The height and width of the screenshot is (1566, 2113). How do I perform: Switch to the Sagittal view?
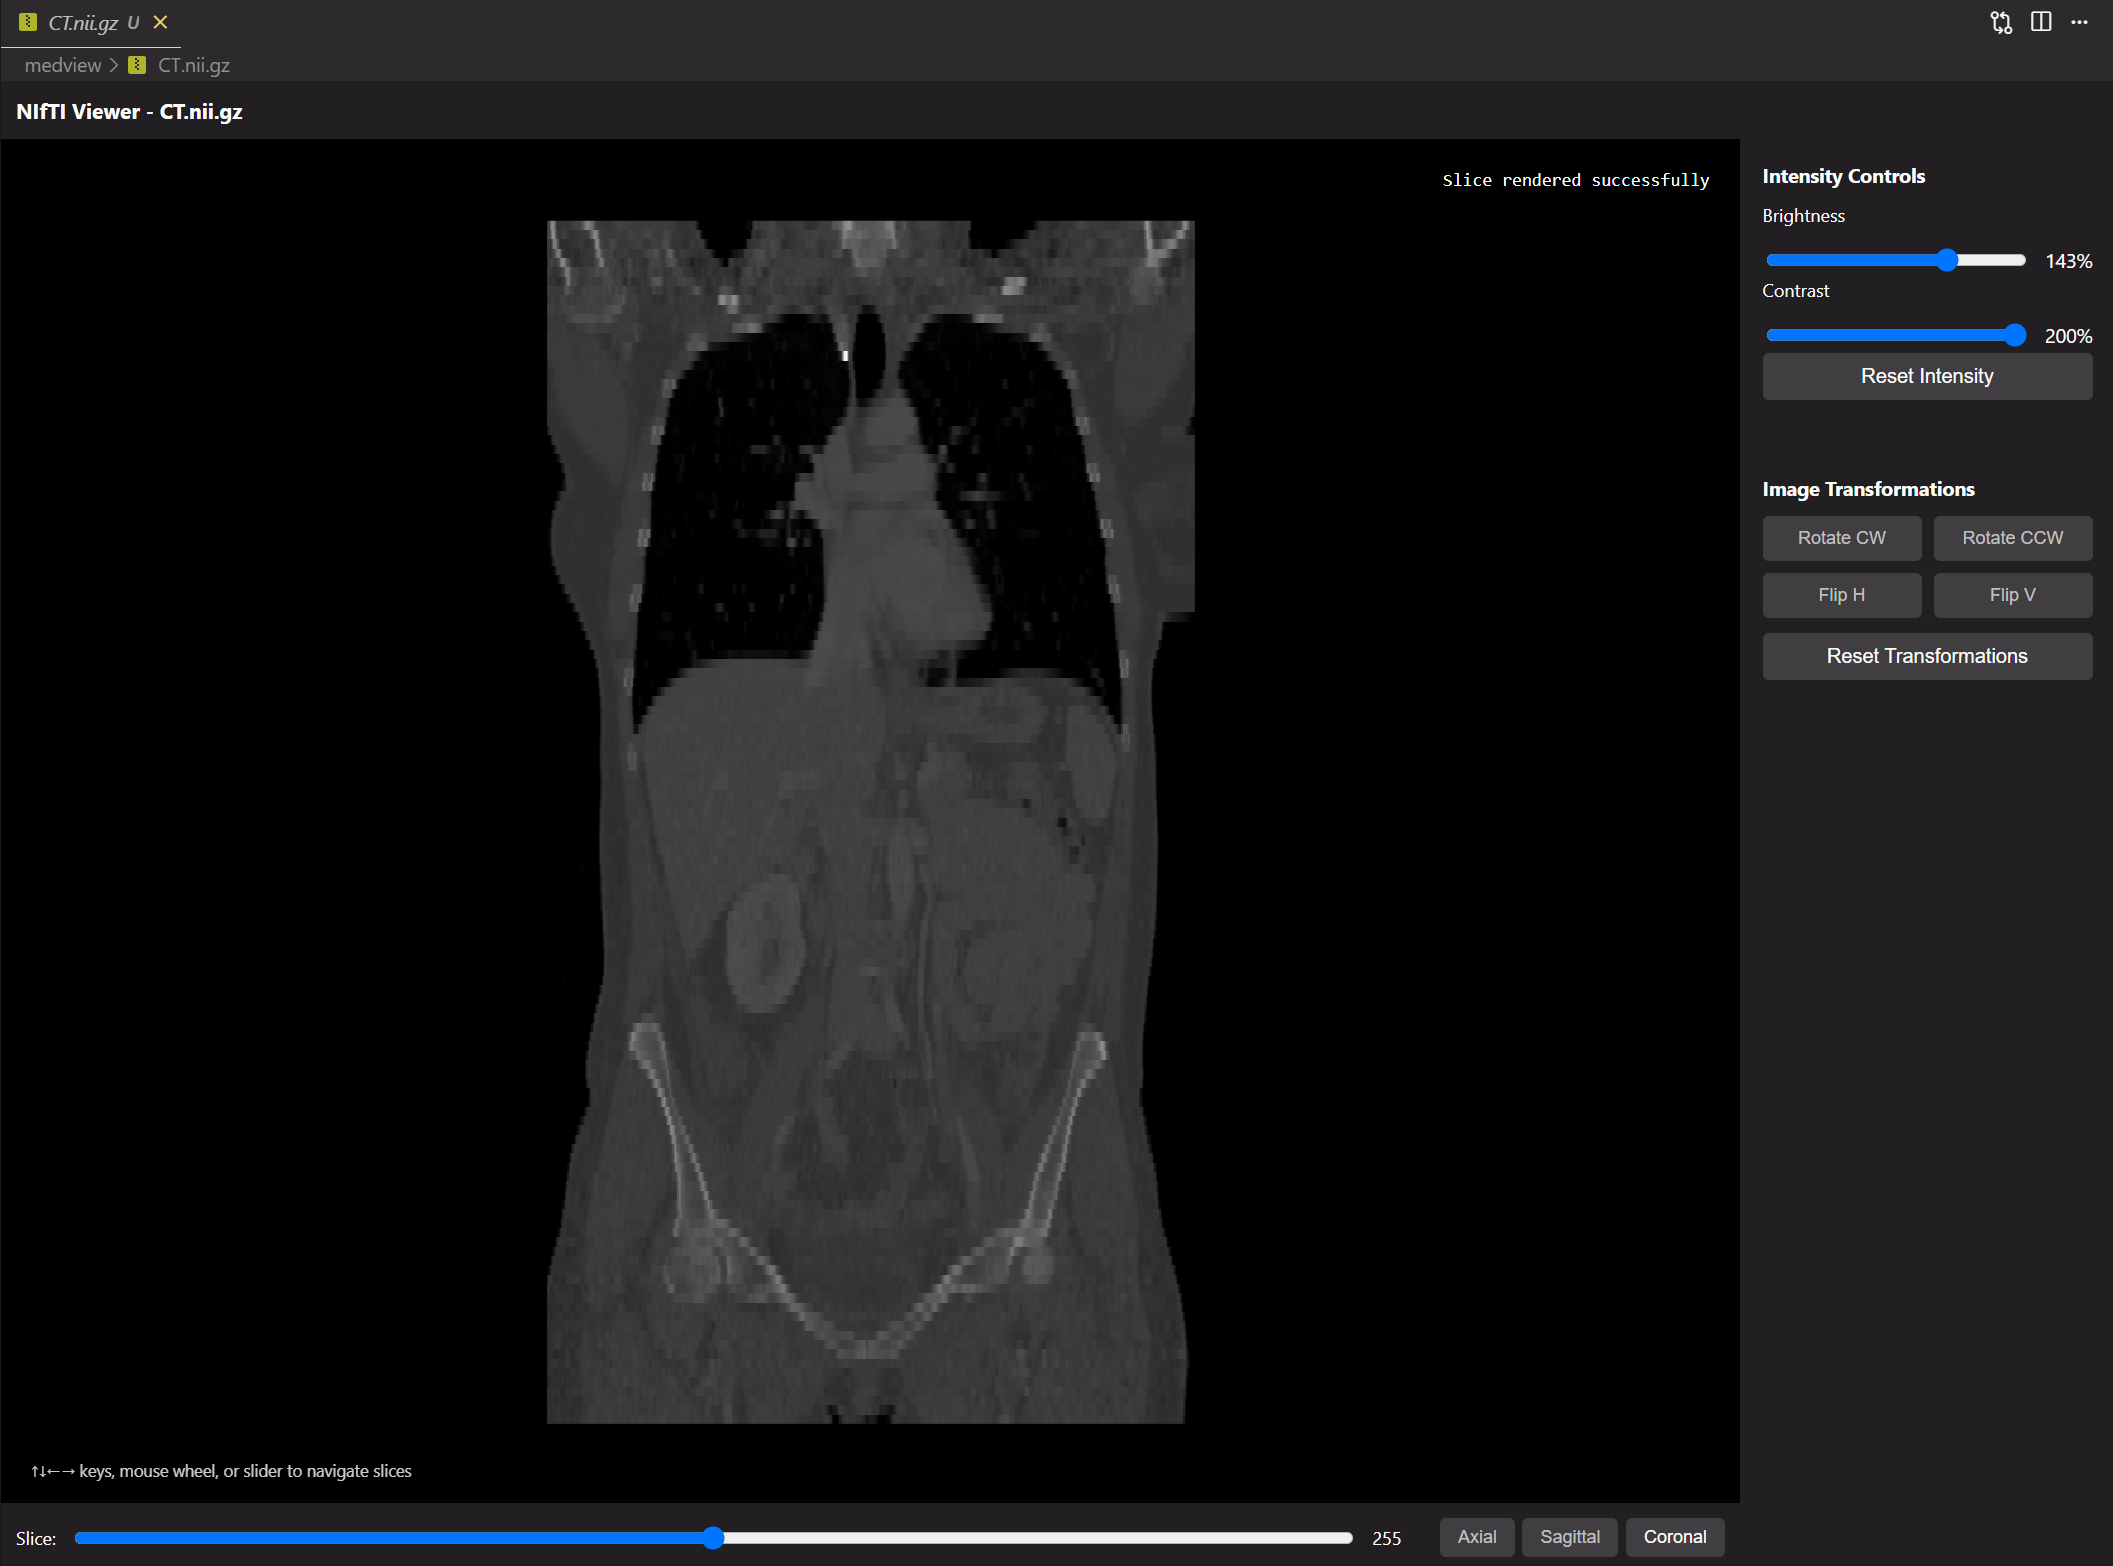point(1570,1537)
